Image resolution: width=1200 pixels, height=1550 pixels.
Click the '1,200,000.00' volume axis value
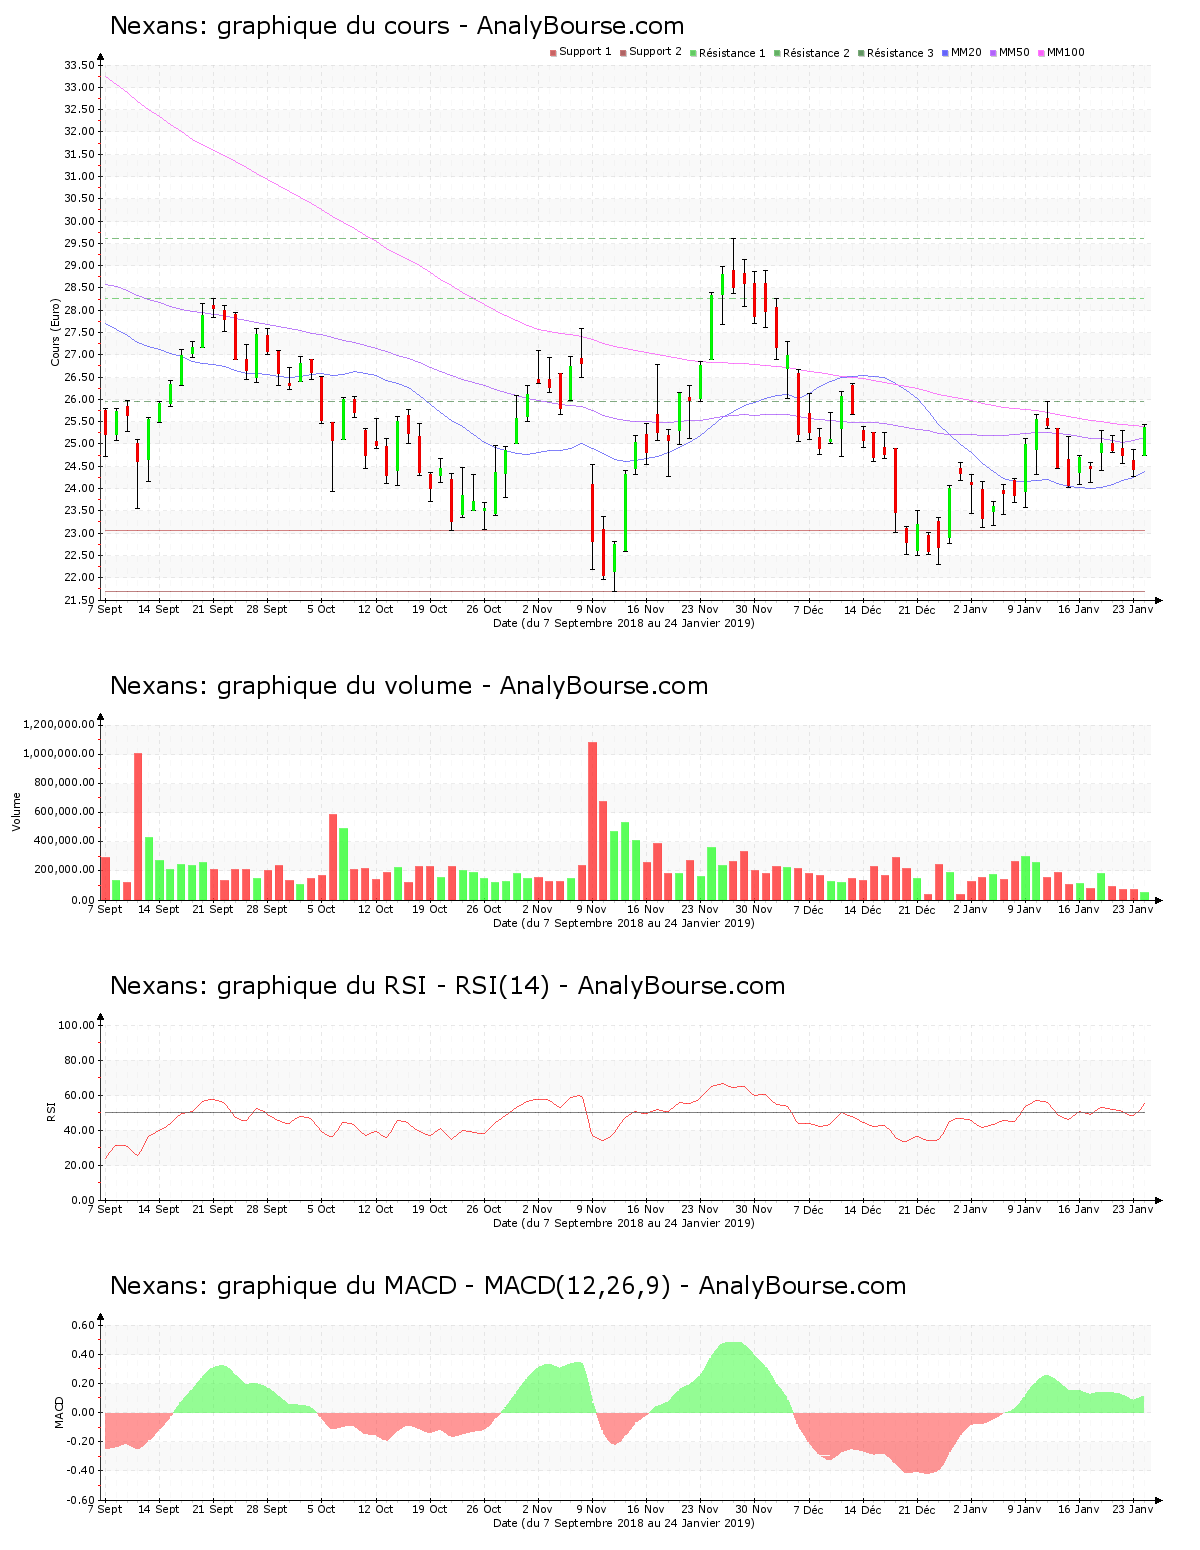[59, 724]
